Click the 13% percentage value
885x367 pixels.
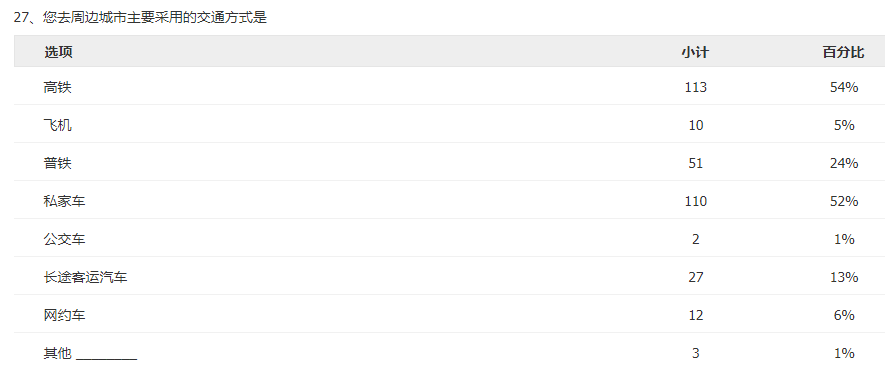pos(844,277)
